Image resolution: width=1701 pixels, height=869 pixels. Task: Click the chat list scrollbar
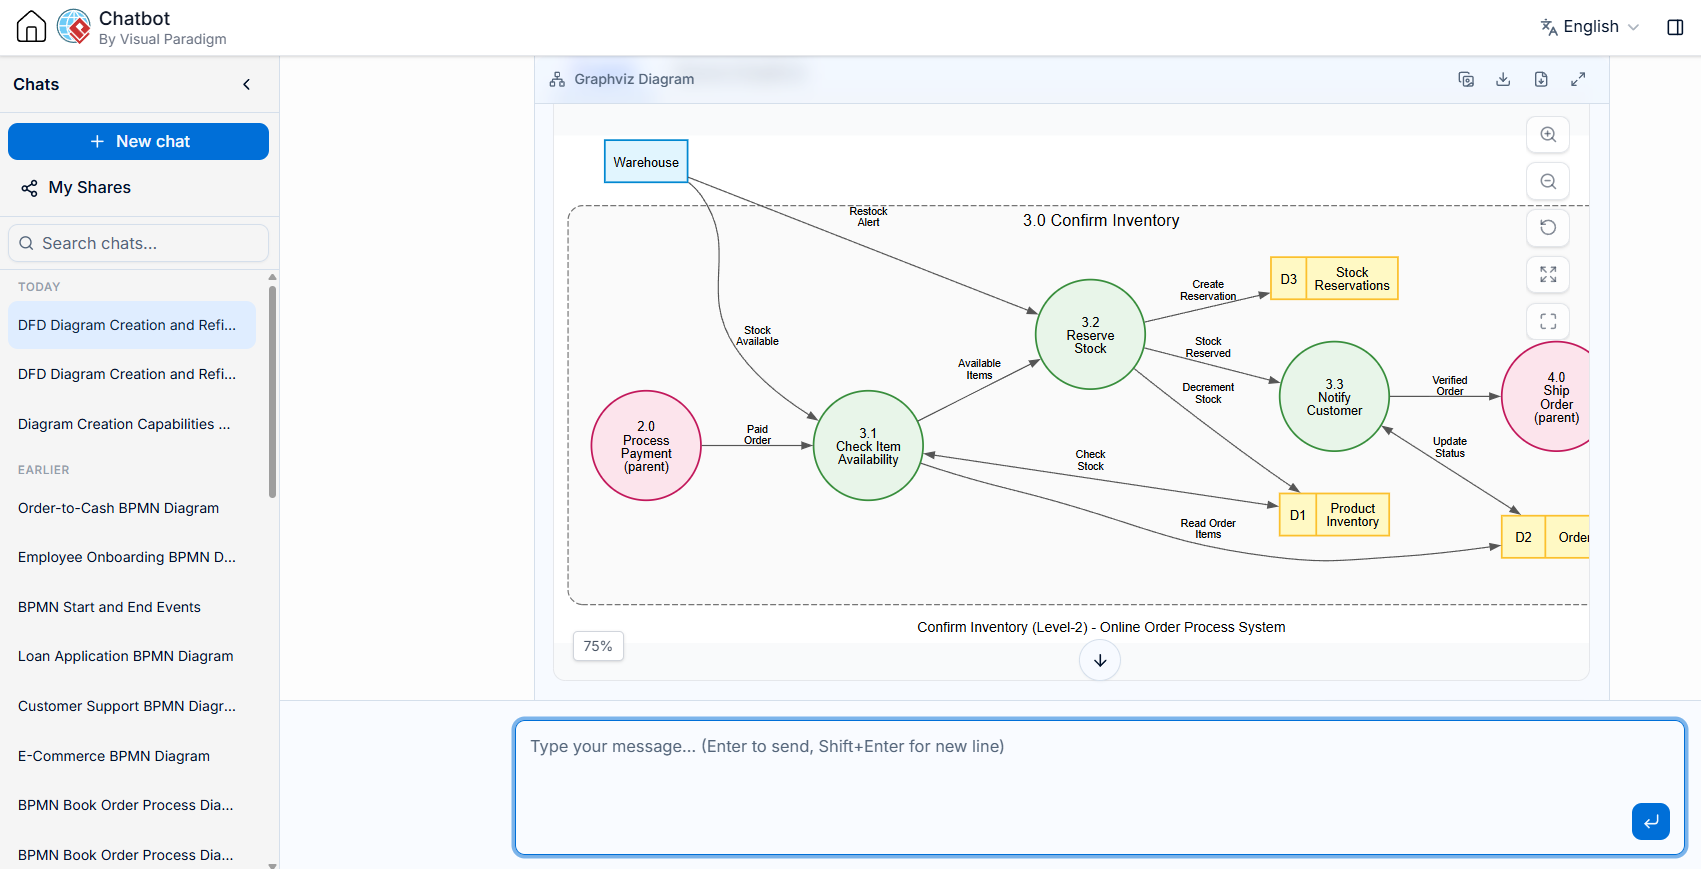coord(272,390)
